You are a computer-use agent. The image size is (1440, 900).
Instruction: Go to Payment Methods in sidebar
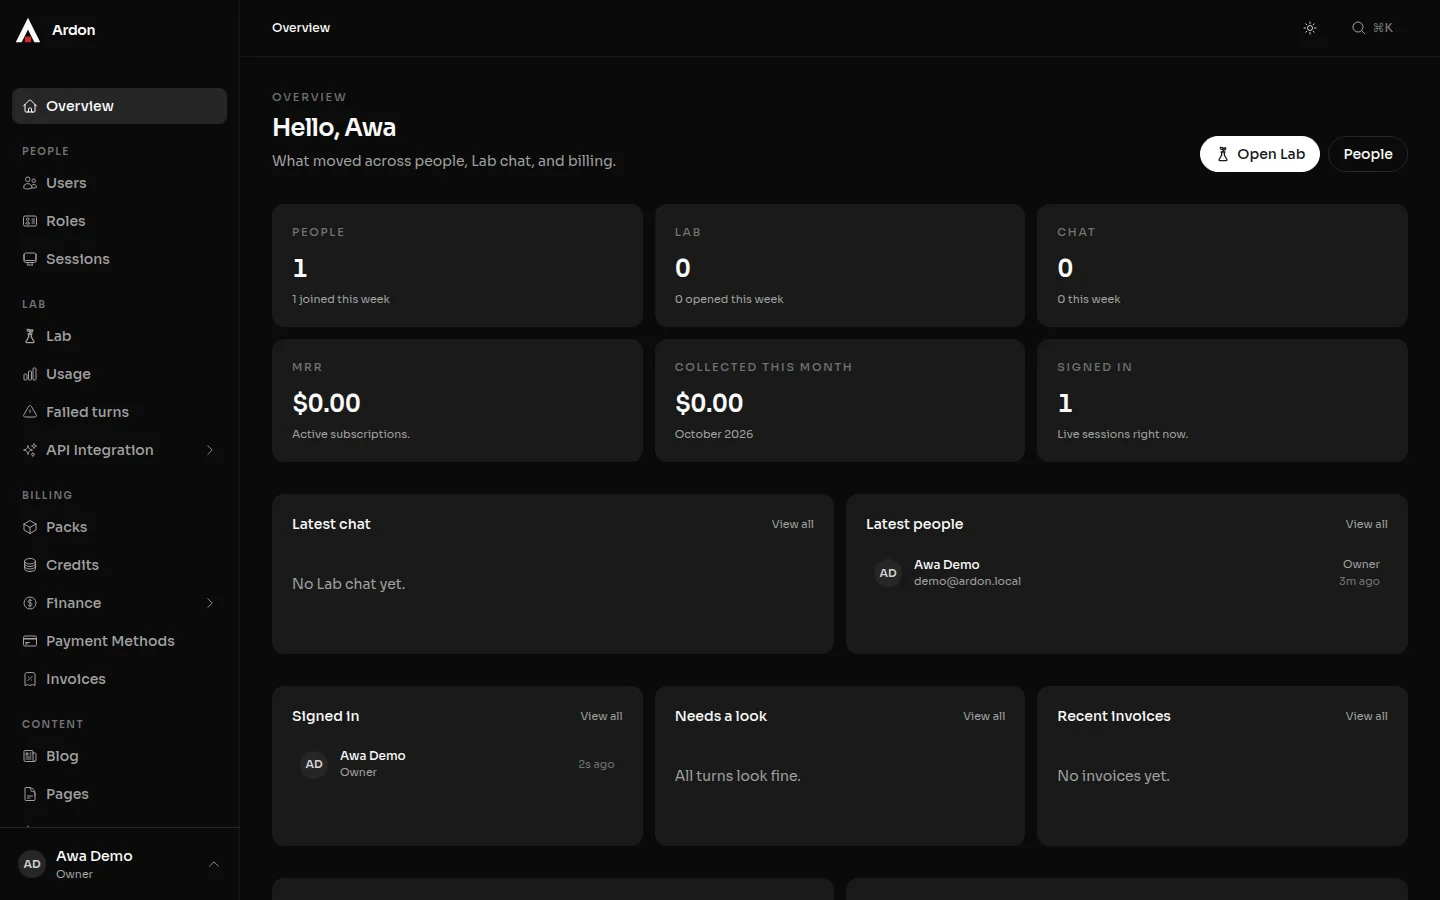(x=119, y=641)
